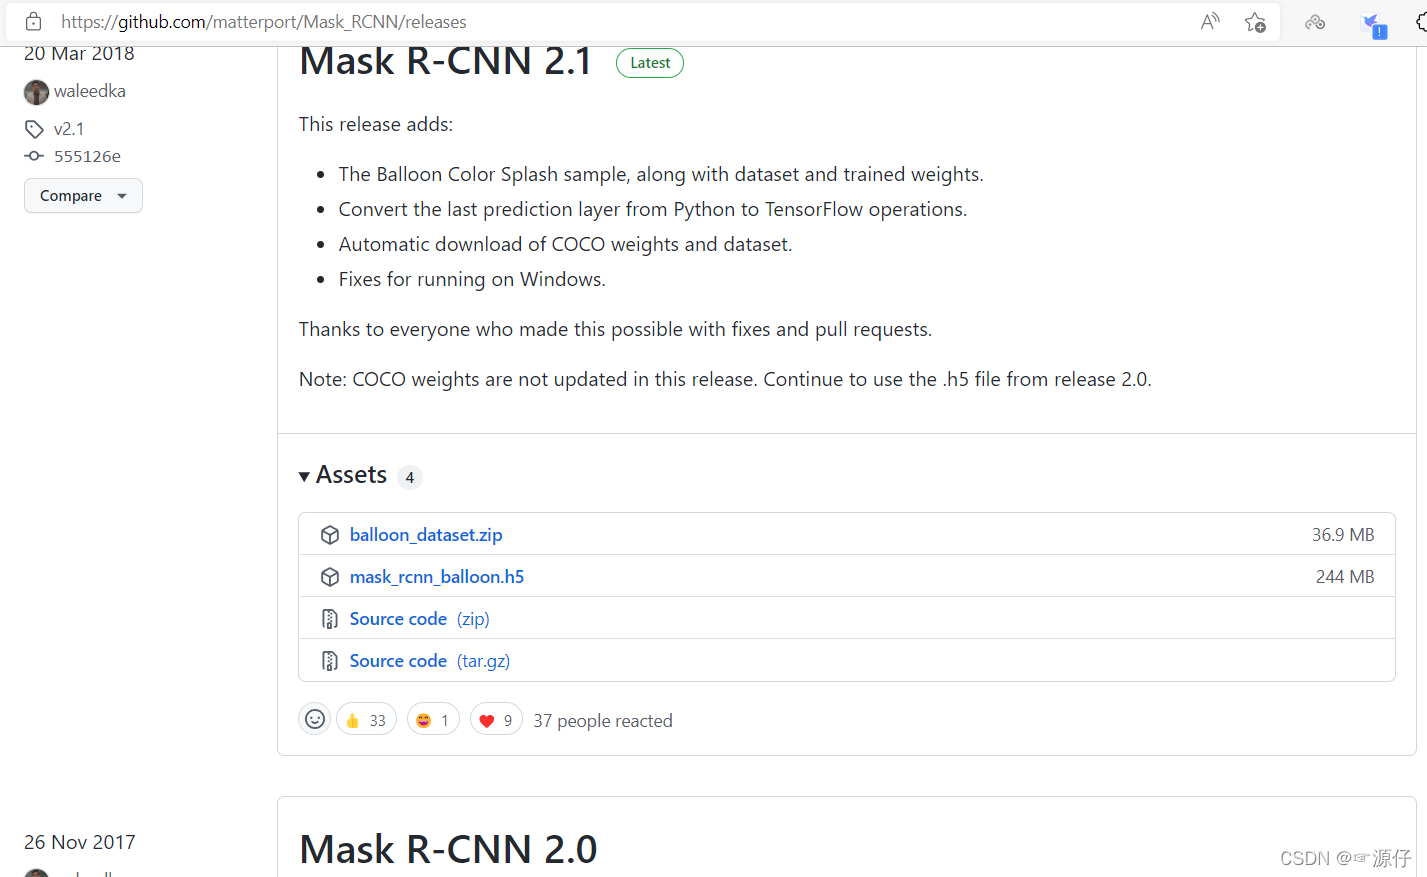Click the tag icon next to v2.1
The height and width of the screenshot is (877, 1427).
[x=36, y=128]
